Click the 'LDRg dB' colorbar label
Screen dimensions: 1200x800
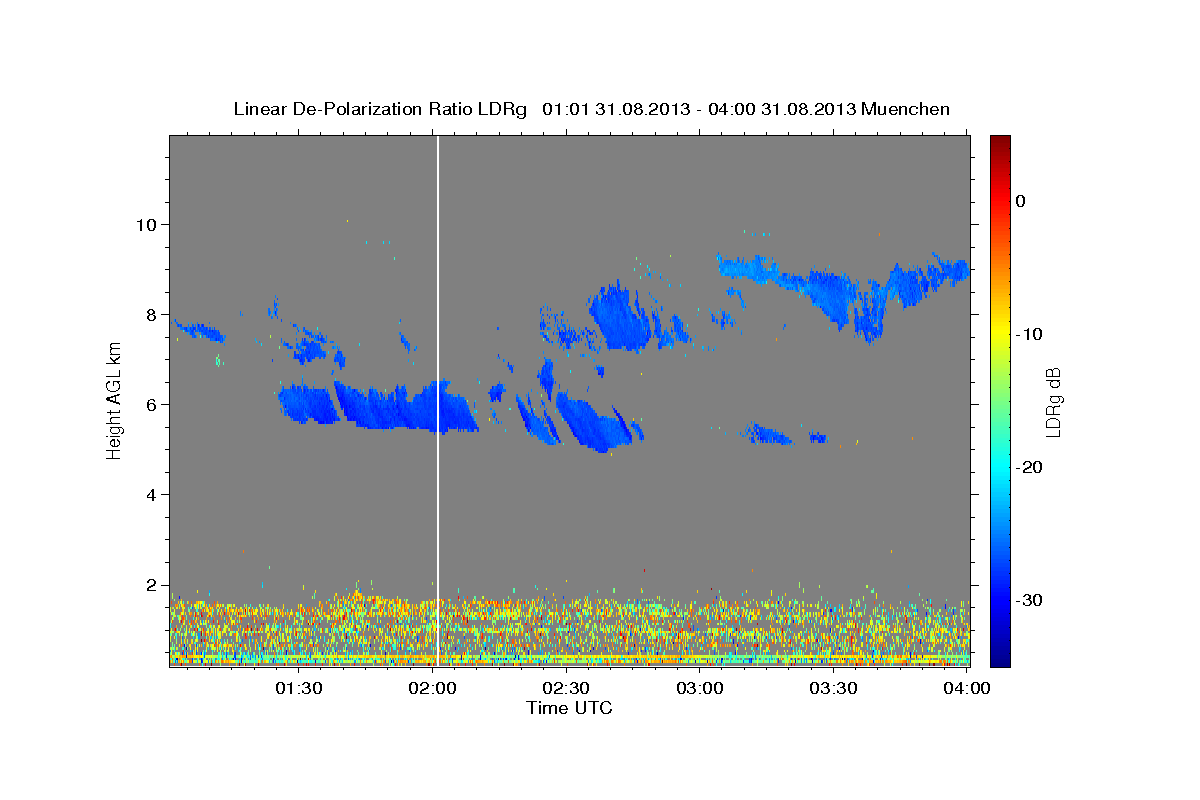(x=1052, y=402)
